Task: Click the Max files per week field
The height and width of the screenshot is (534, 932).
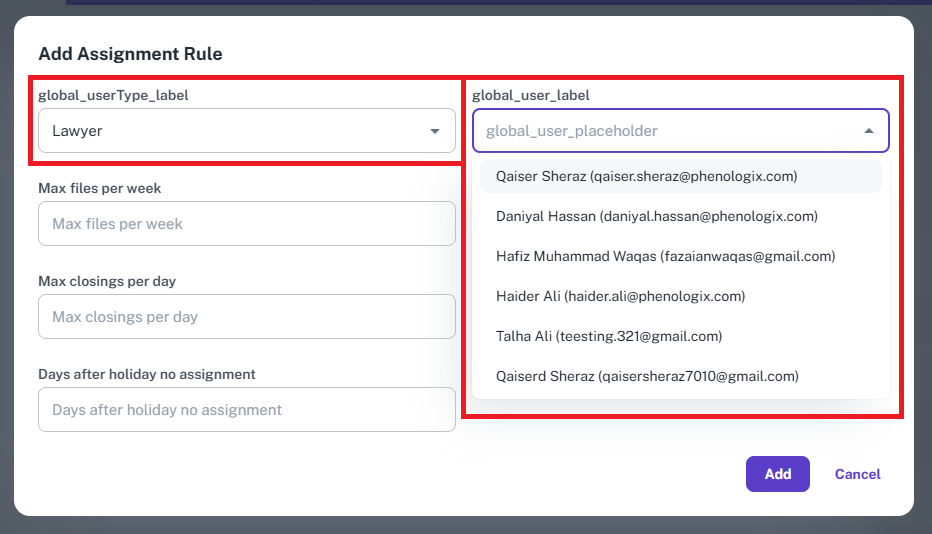Action: (x=246, y=224)
